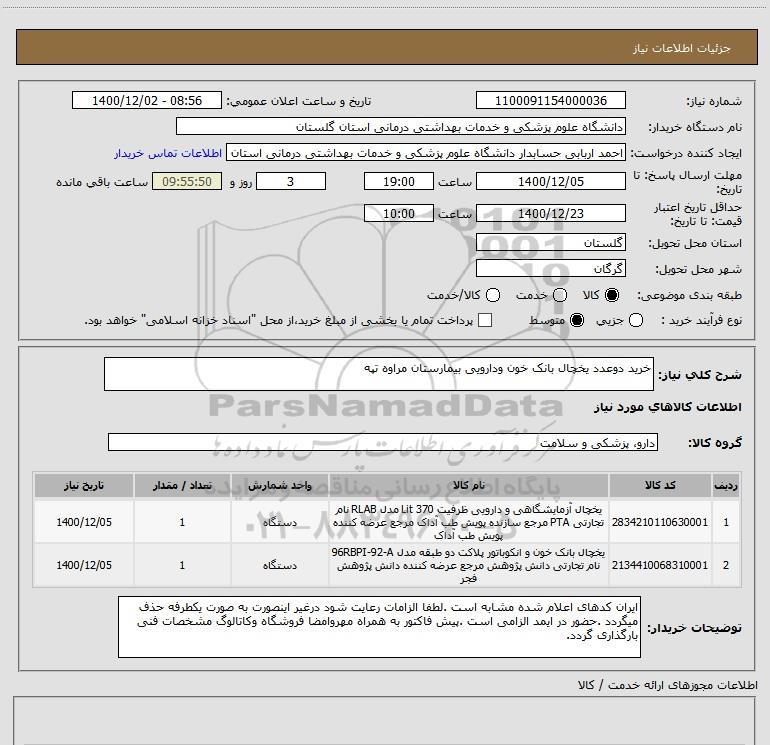Toggle the Islamic treasury payment checkbox
770x745 pixels.
coord(485,321)
